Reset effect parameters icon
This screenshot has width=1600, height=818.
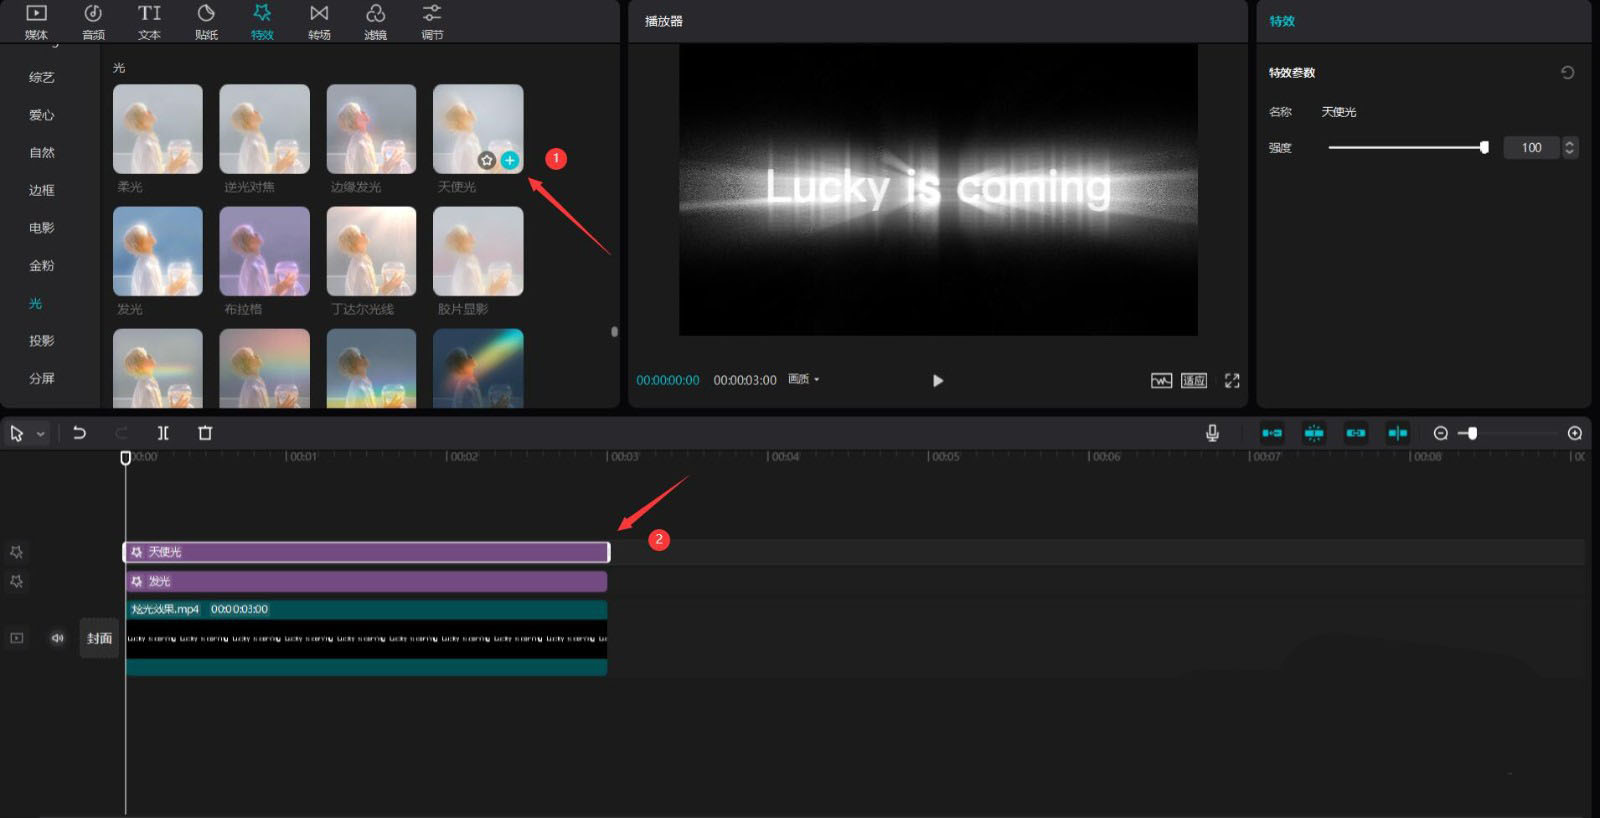pos(1568,72)
